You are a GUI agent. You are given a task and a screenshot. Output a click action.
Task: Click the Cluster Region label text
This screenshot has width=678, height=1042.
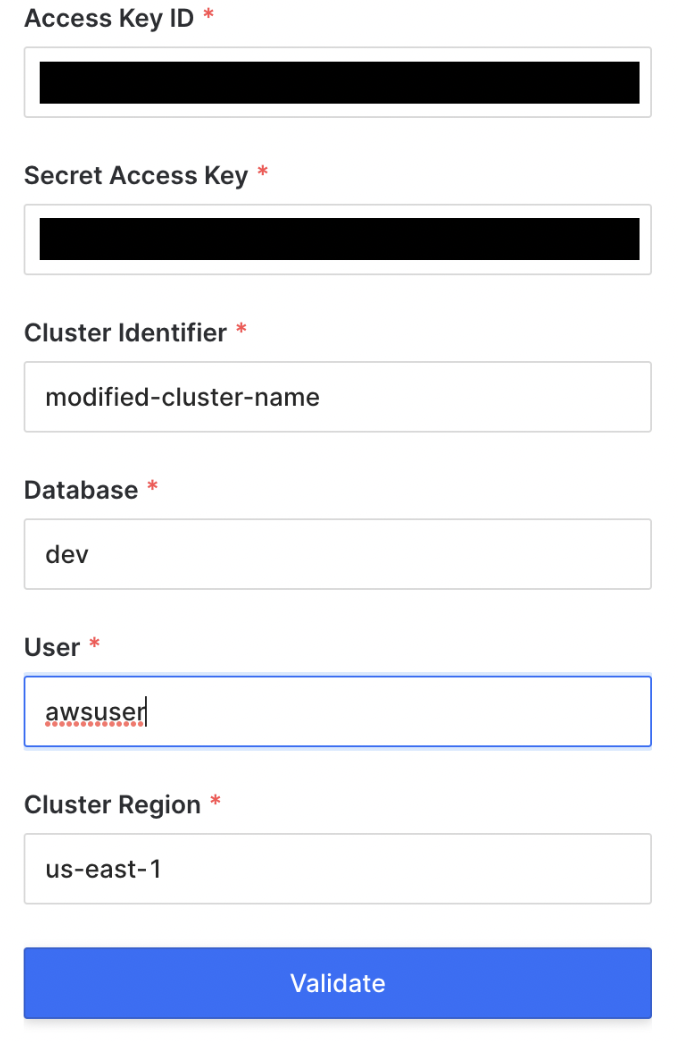[x=112, y=805]
